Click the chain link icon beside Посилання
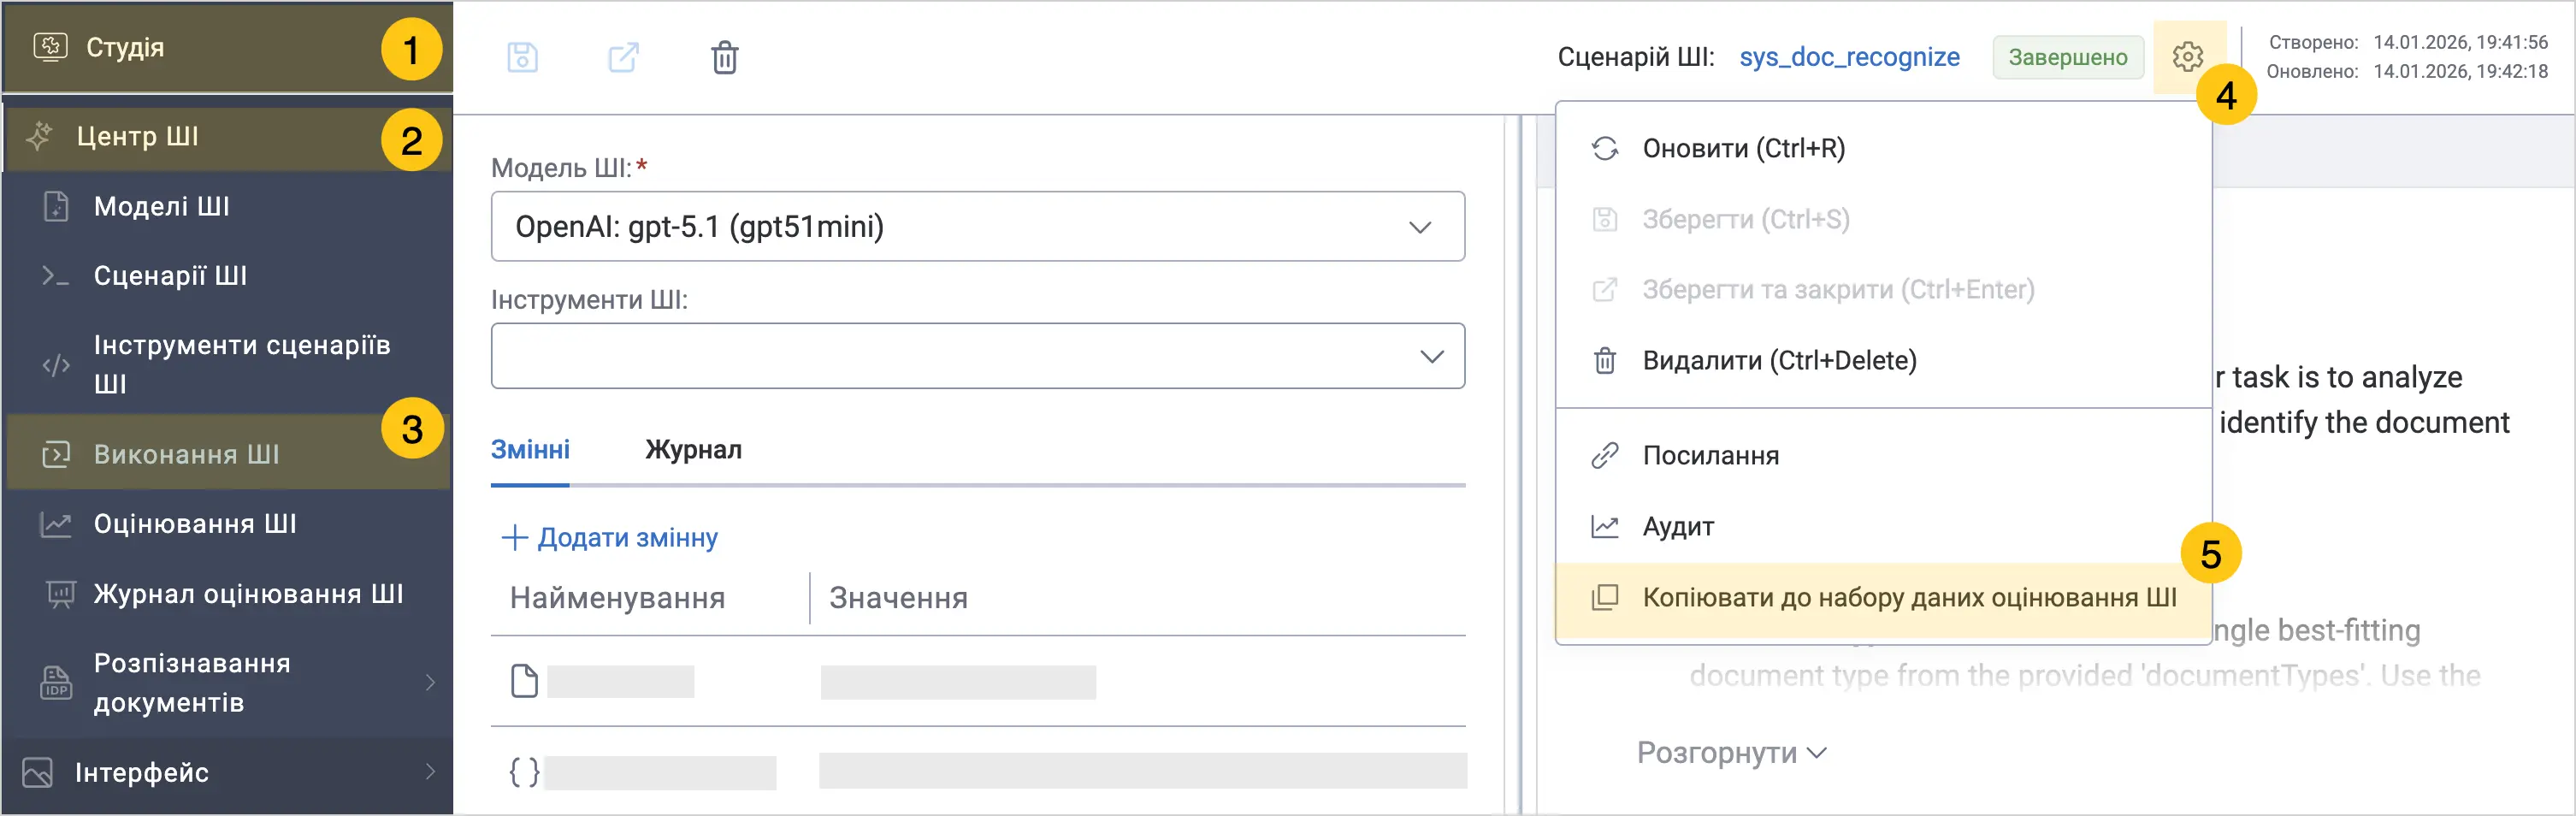 (1605, 456)
